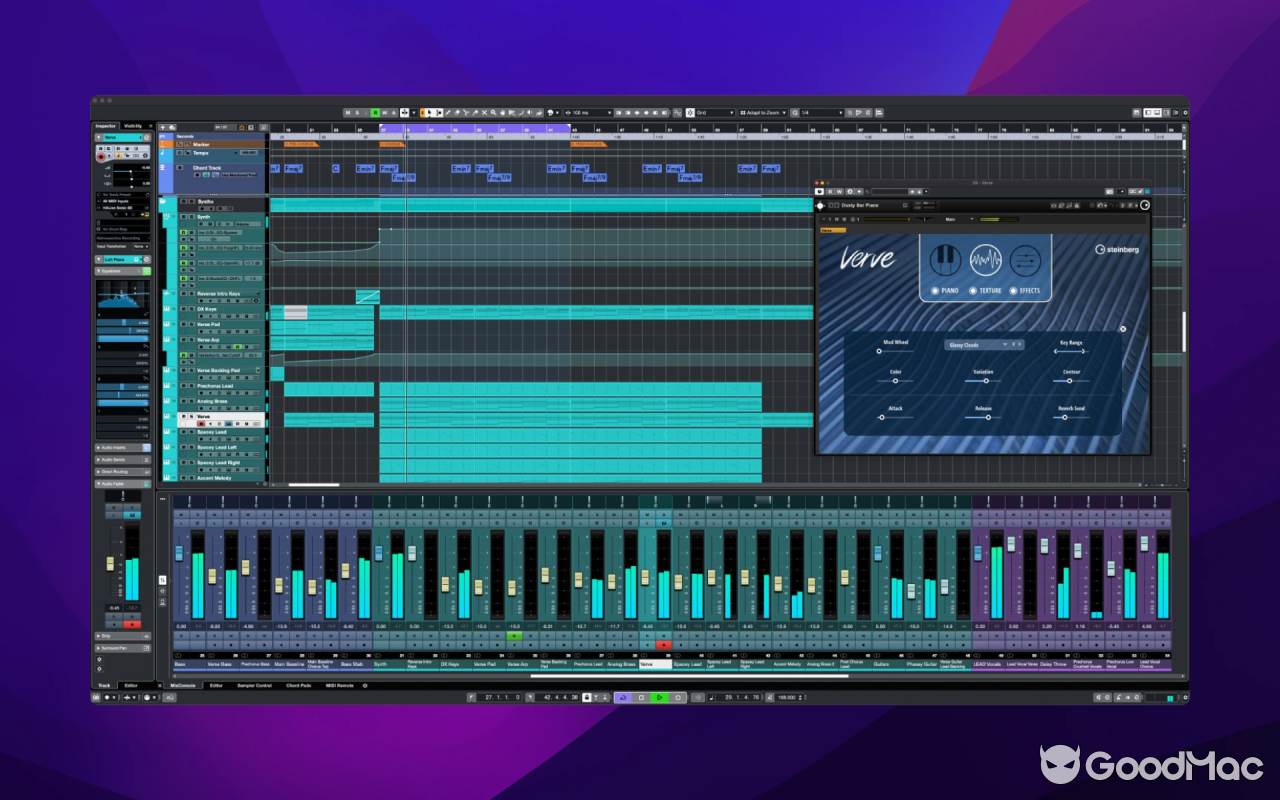The width and height of the screenshot is (1280, 800).
Task: Click the Steinberg logo in the Verve plugin
Action: pos(1117,250)
